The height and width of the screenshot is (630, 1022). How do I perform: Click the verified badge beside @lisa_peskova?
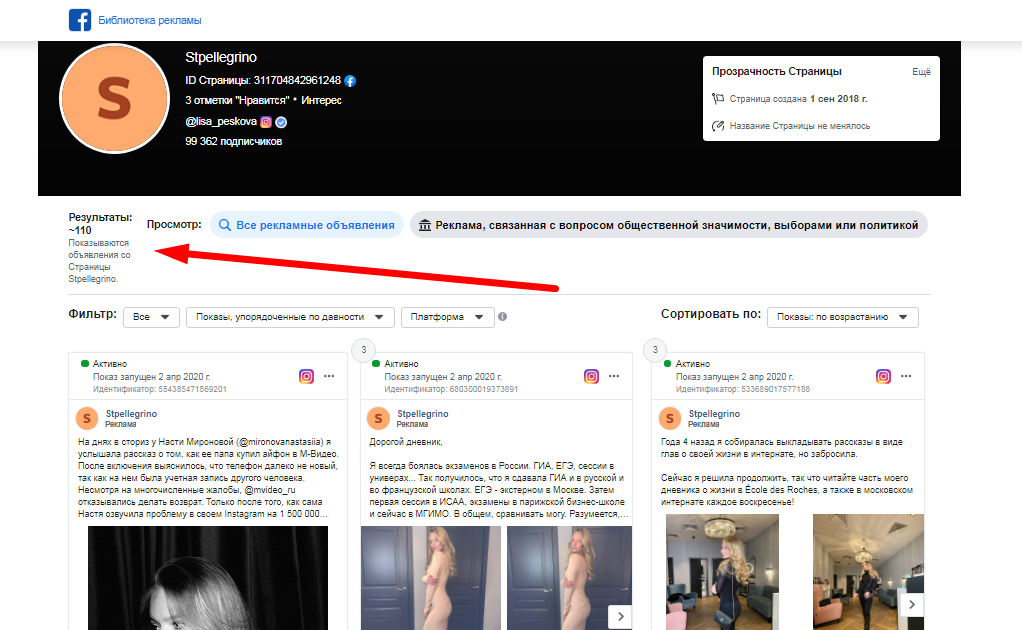click(281, 122)
